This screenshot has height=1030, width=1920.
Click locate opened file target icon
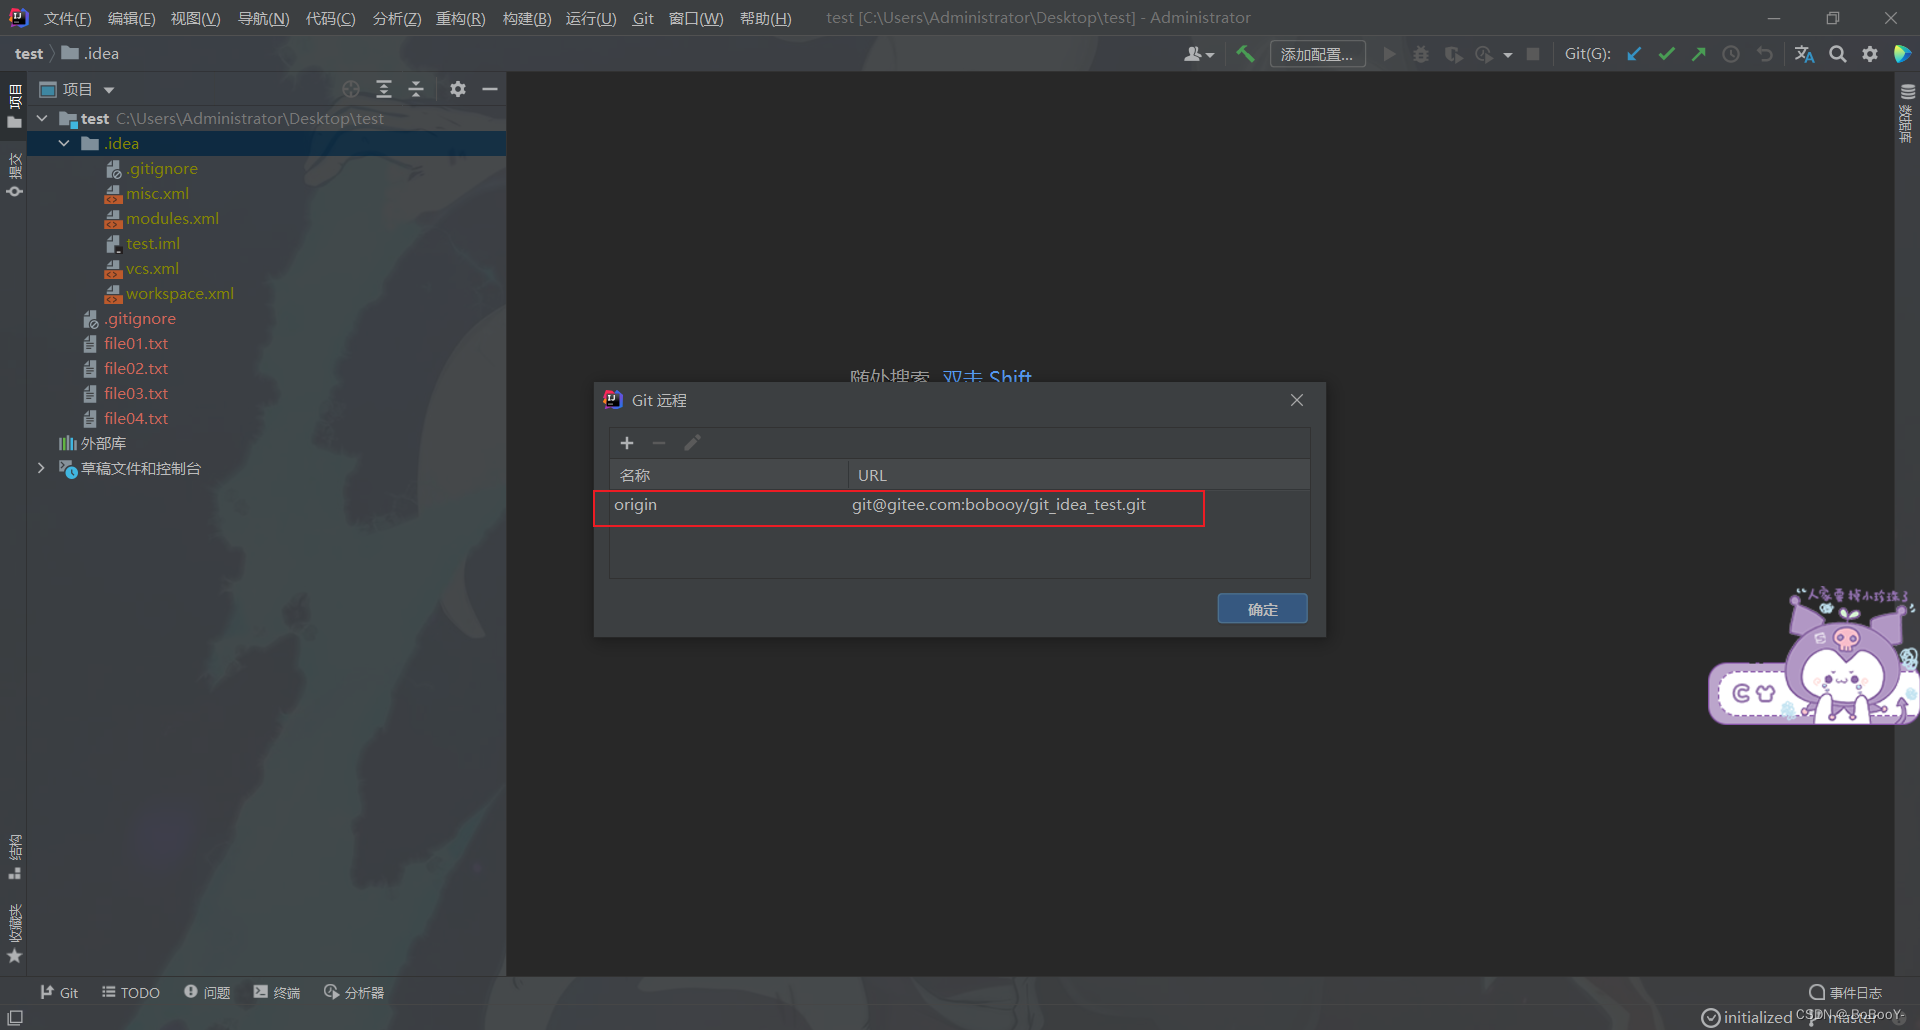point(351,90)
